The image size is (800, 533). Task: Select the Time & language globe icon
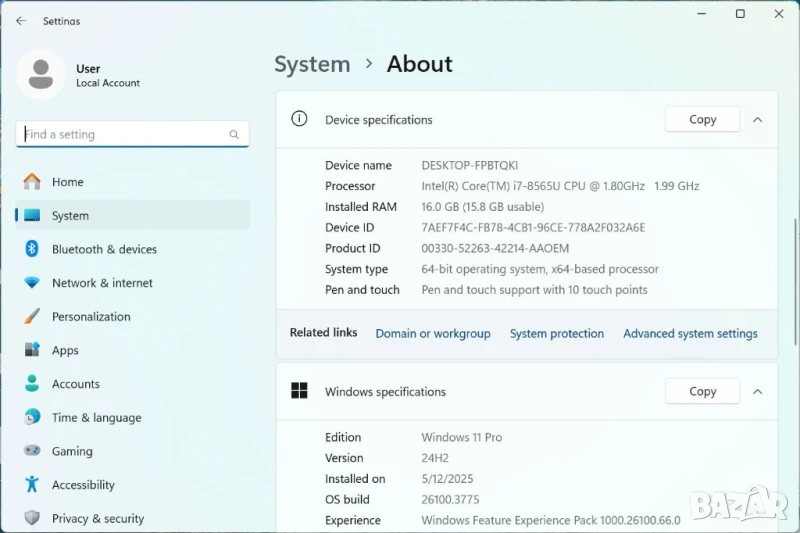(x=32, y=418)
